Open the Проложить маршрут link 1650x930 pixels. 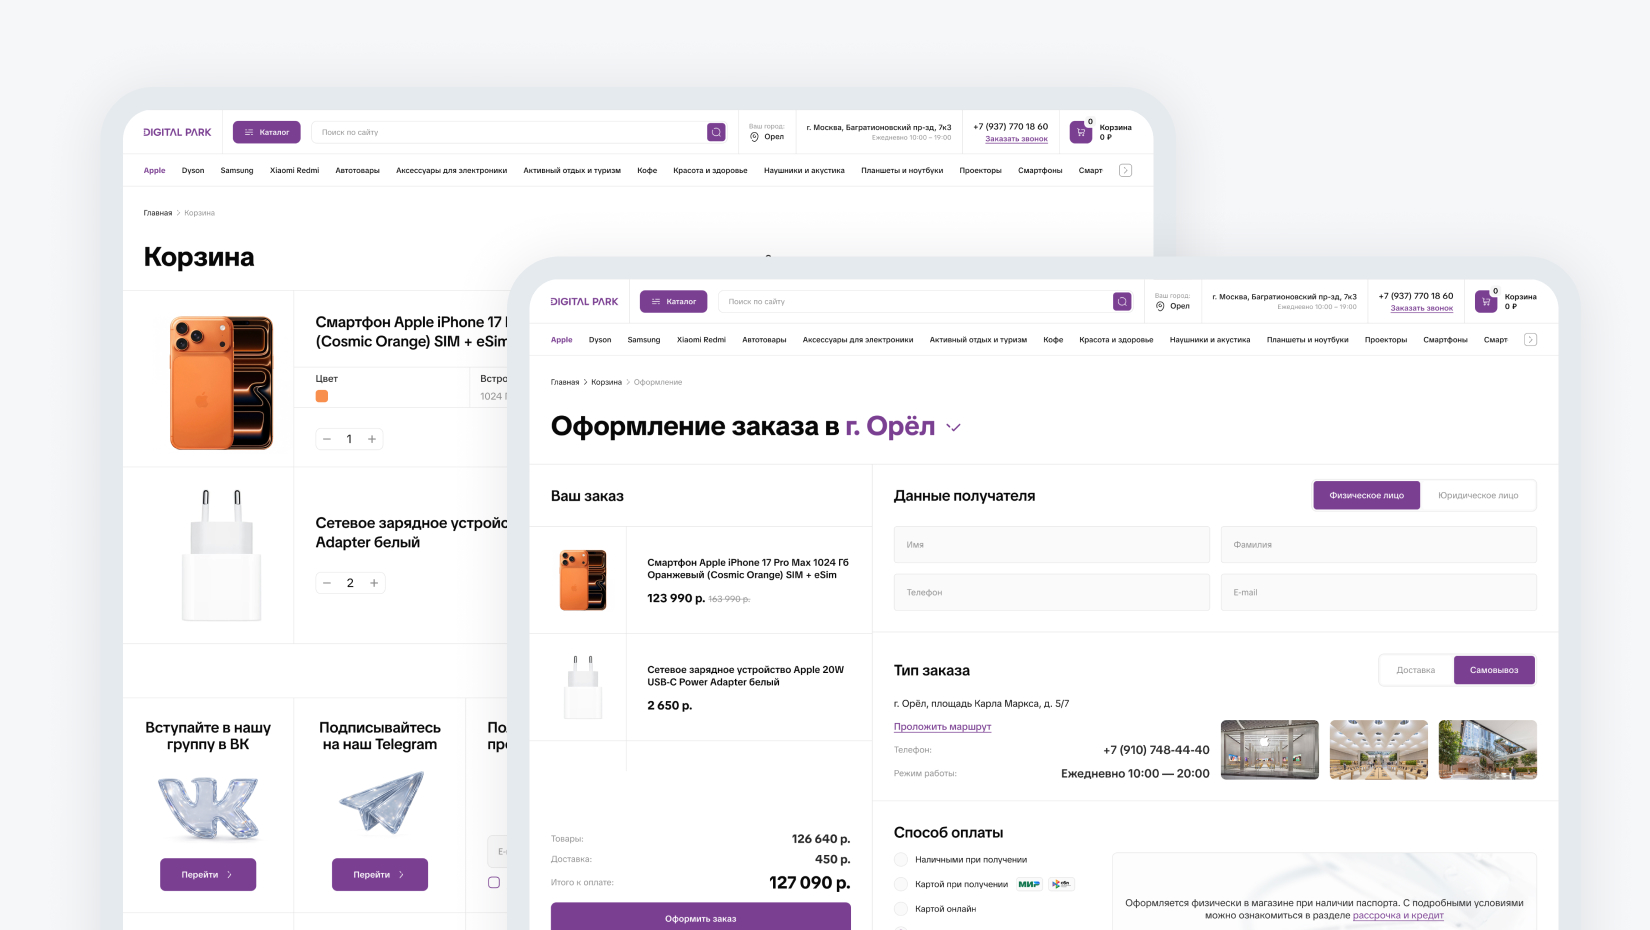(941, 726)
